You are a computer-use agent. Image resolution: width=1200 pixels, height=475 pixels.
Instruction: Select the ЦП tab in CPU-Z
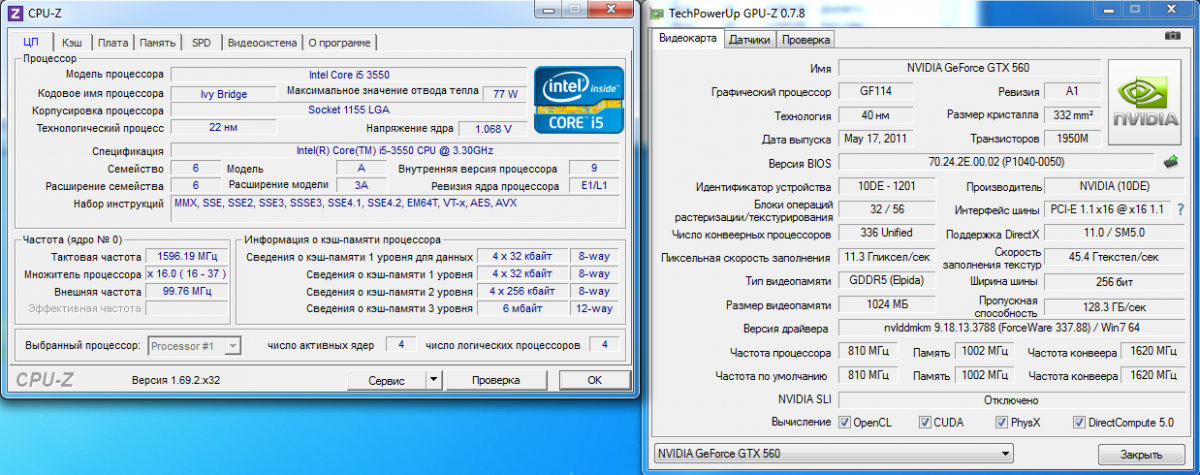[31, 42]
